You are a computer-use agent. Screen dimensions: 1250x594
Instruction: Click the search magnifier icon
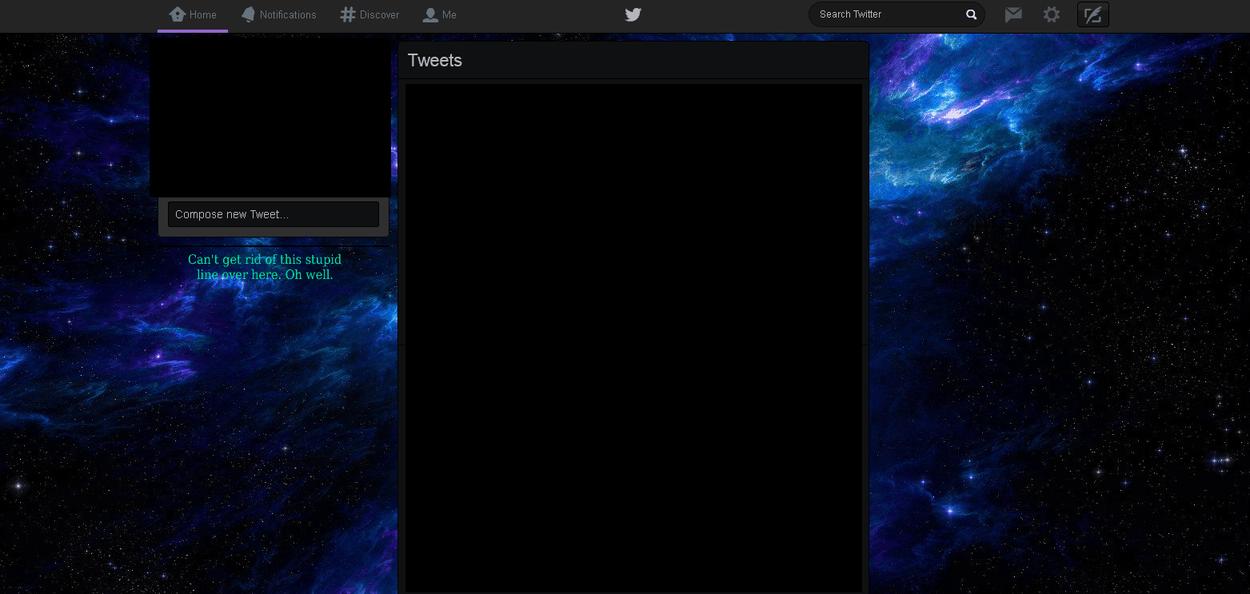pos(971,15)
